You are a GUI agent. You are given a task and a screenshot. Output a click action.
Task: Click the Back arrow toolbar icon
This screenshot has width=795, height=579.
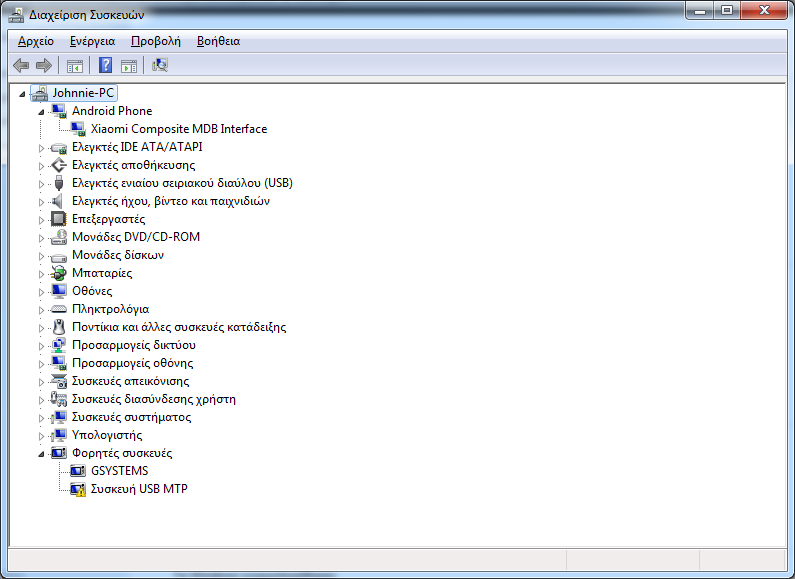pyautogui.click(x=21, y=66)
